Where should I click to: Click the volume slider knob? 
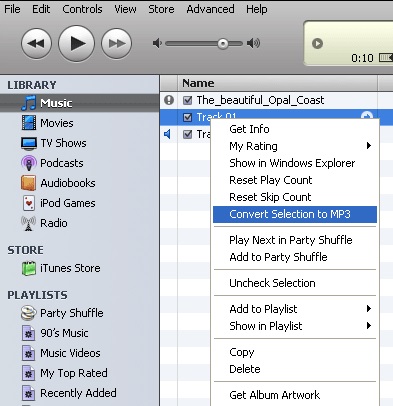(x=223, y=44)
